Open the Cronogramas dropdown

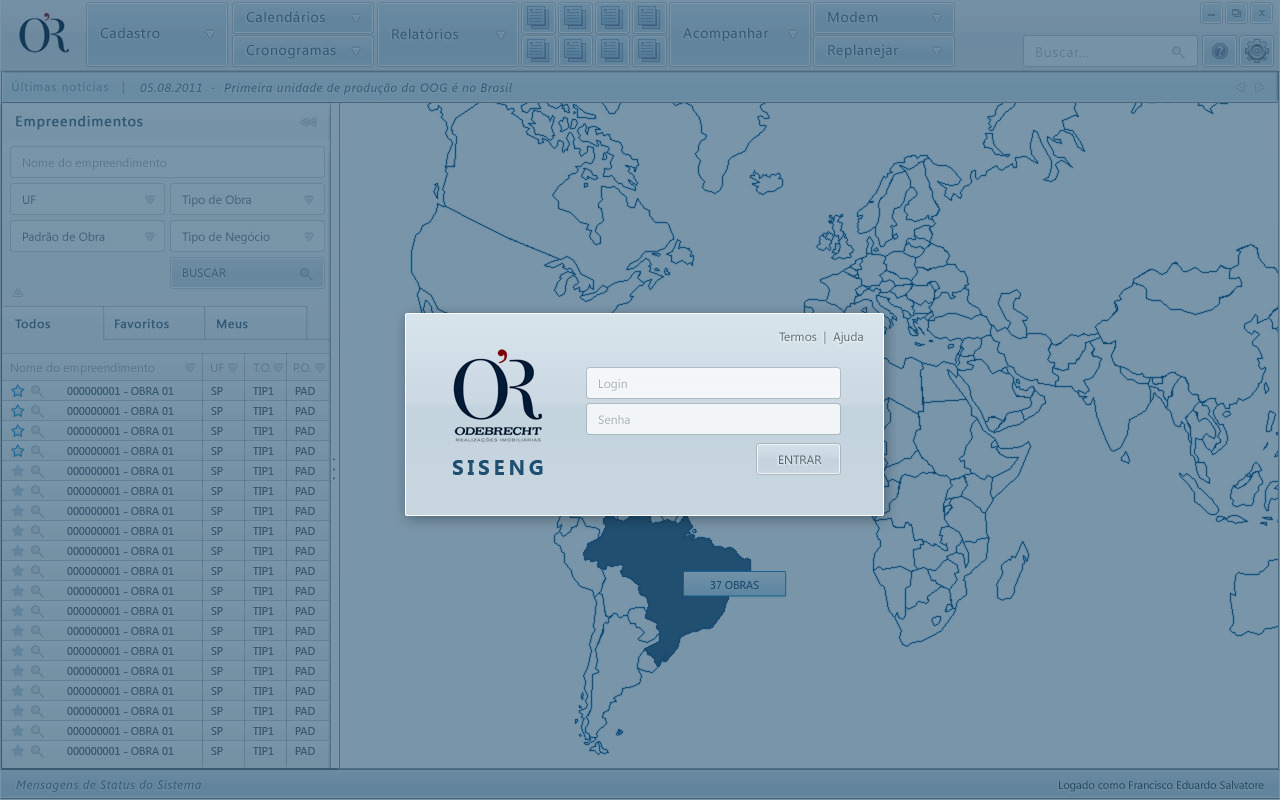(x=302, y=50)
